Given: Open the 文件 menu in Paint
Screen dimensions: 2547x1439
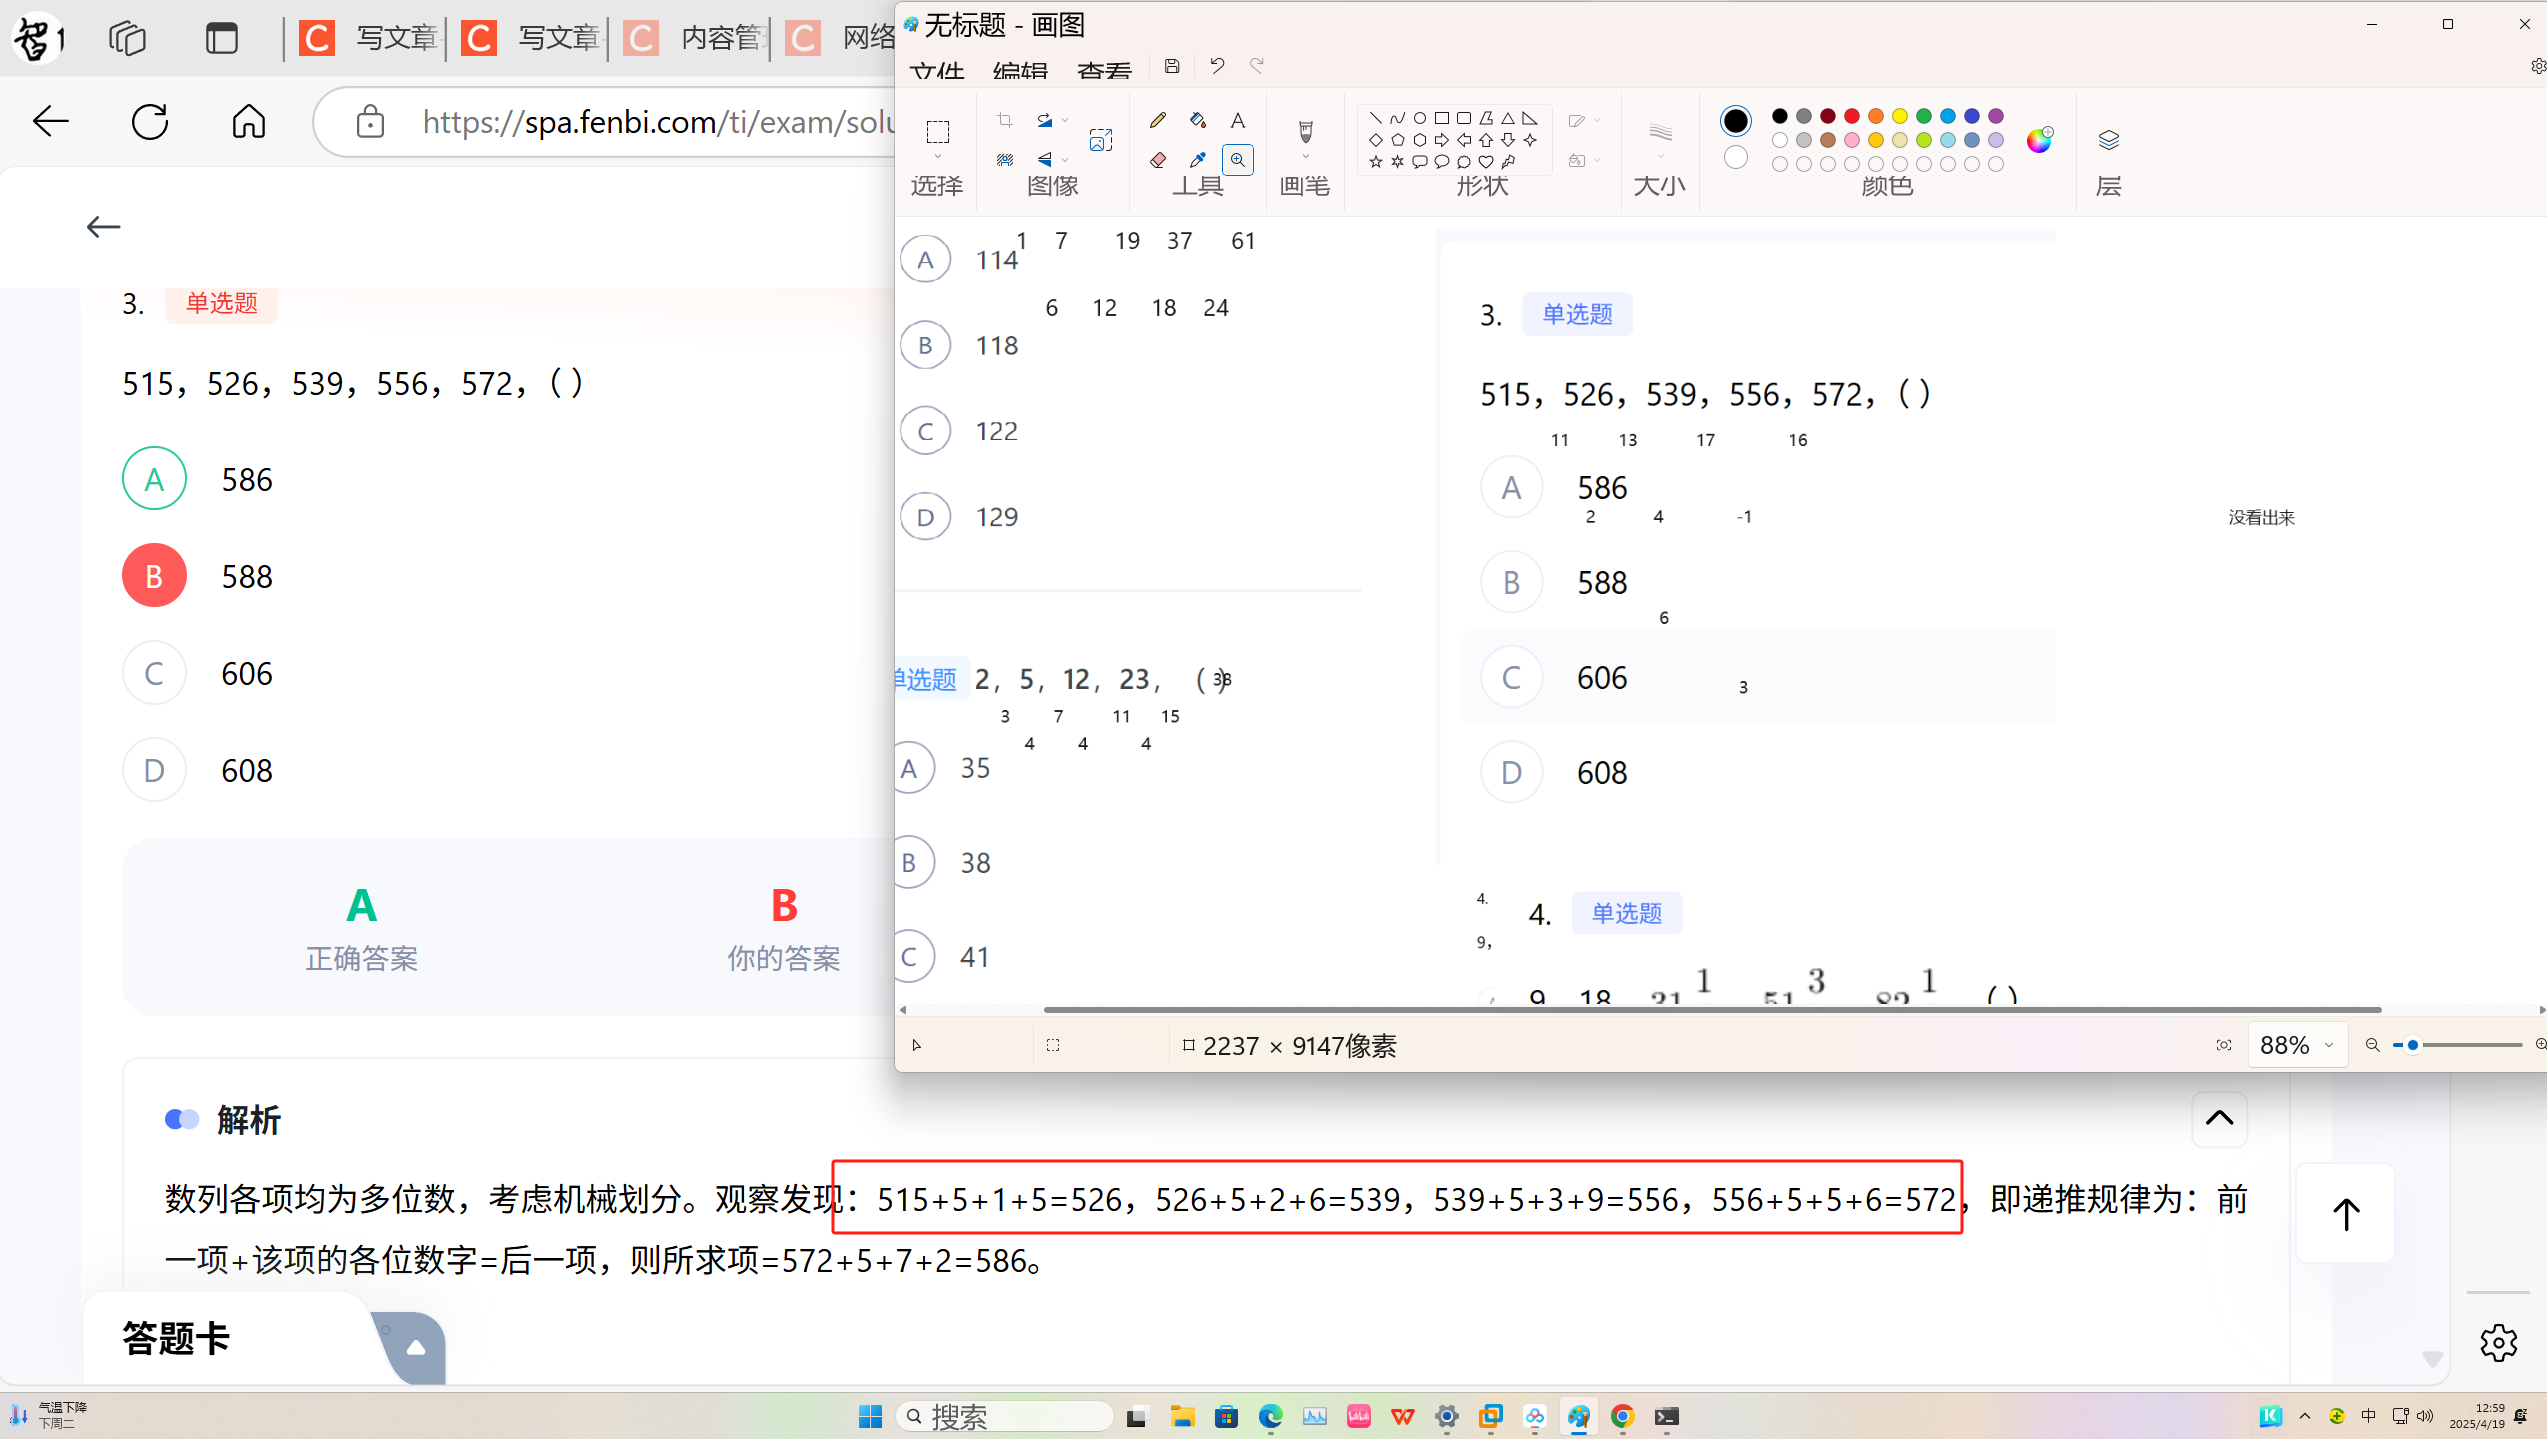Looking at the screenshot, I should [937, 72].
